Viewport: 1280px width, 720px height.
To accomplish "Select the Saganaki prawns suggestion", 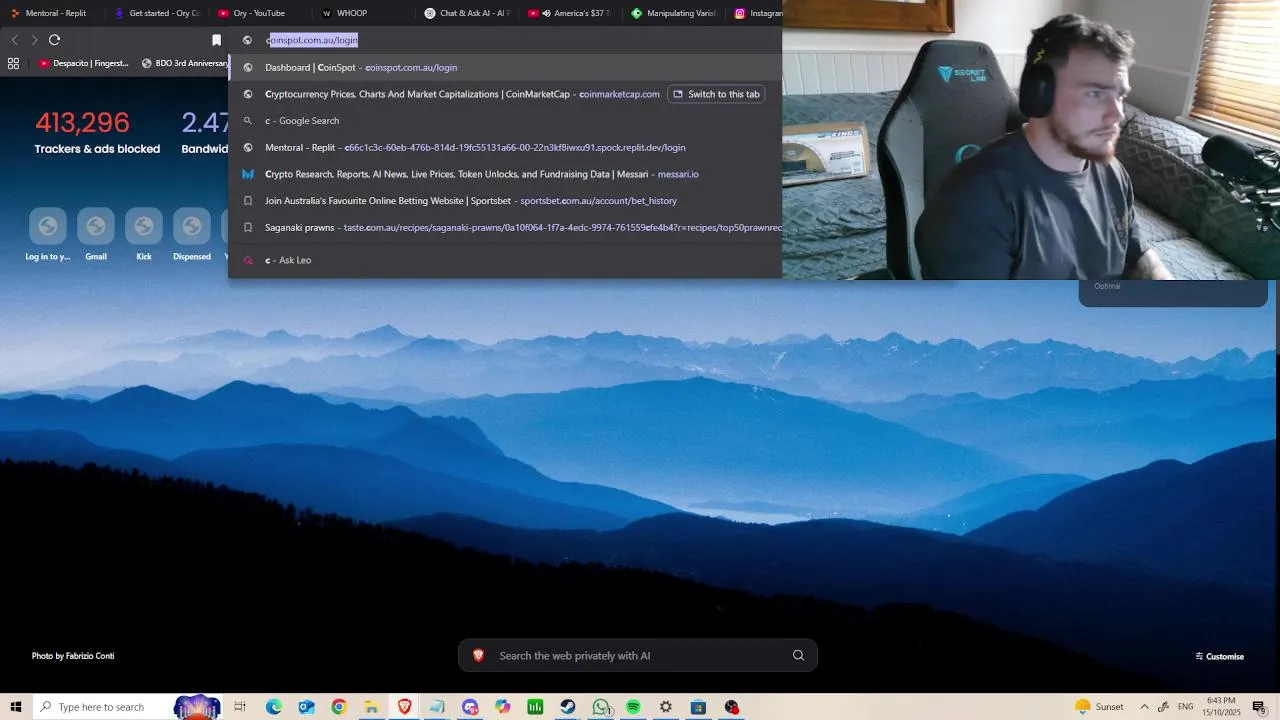I will [x=505, y=227].
